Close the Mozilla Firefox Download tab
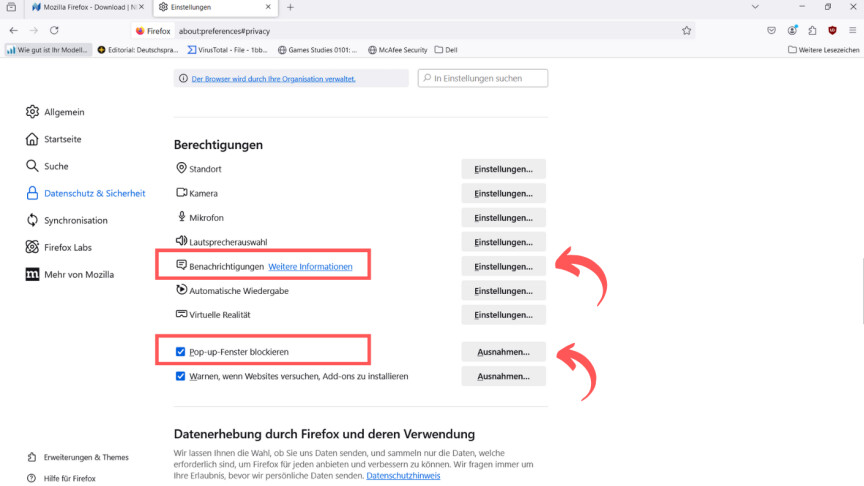This screenshot has height=486, width=864. click(142, 7)
